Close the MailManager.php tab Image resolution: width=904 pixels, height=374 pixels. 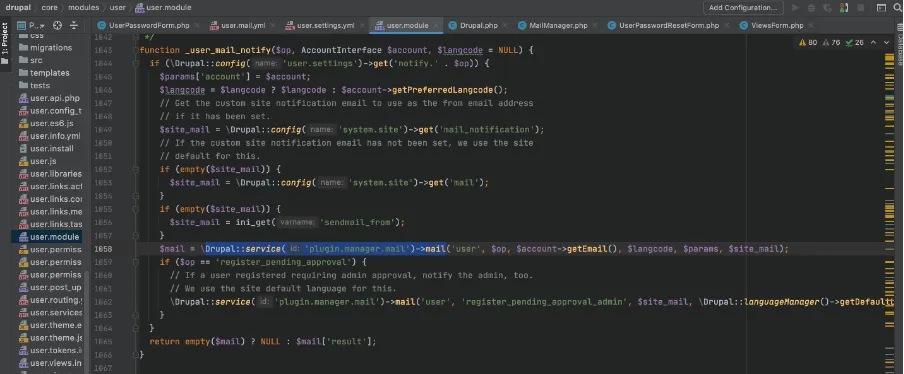click(x=595, y=25)
